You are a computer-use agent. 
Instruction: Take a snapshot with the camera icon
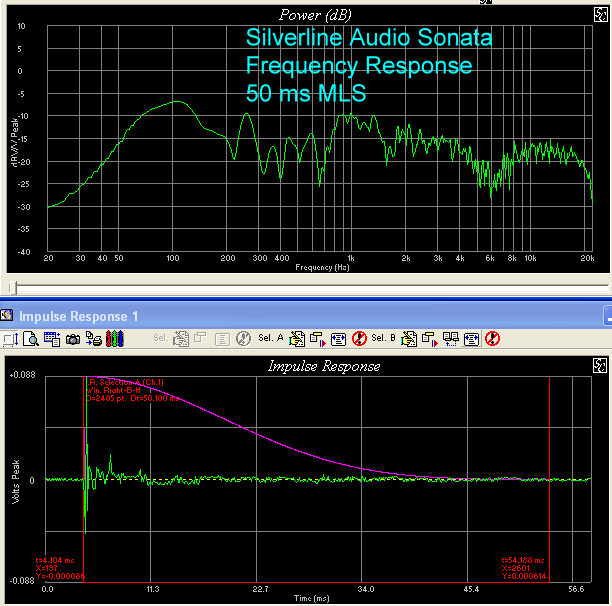[72, 339]
